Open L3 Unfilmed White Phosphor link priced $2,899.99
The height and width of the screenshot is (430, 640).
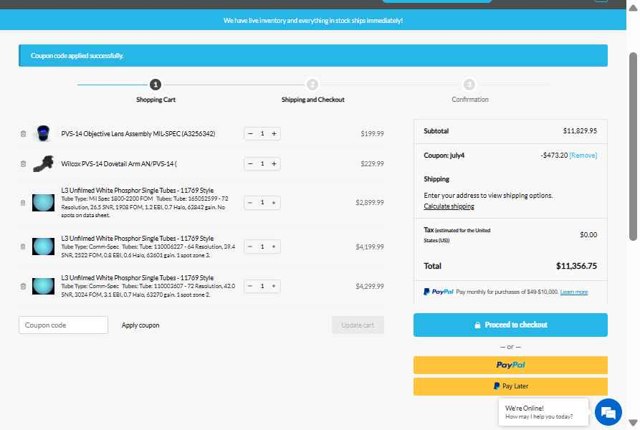click(x=137, y=191)
